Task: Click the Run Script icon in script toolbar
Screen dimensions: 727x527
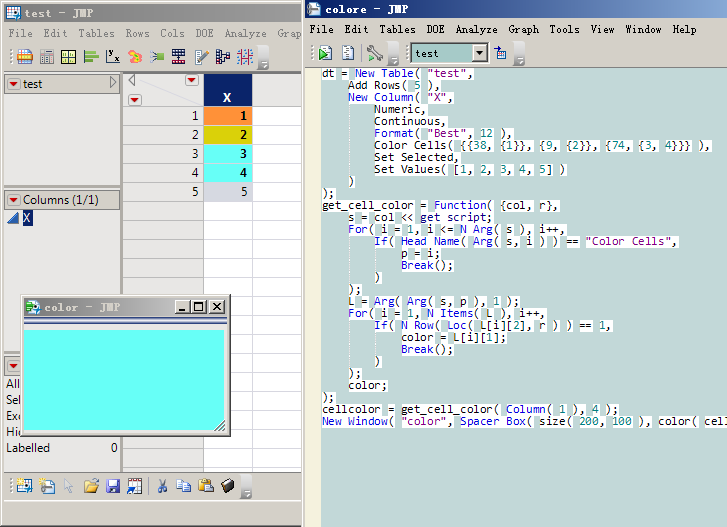Action: coord(325,53)
